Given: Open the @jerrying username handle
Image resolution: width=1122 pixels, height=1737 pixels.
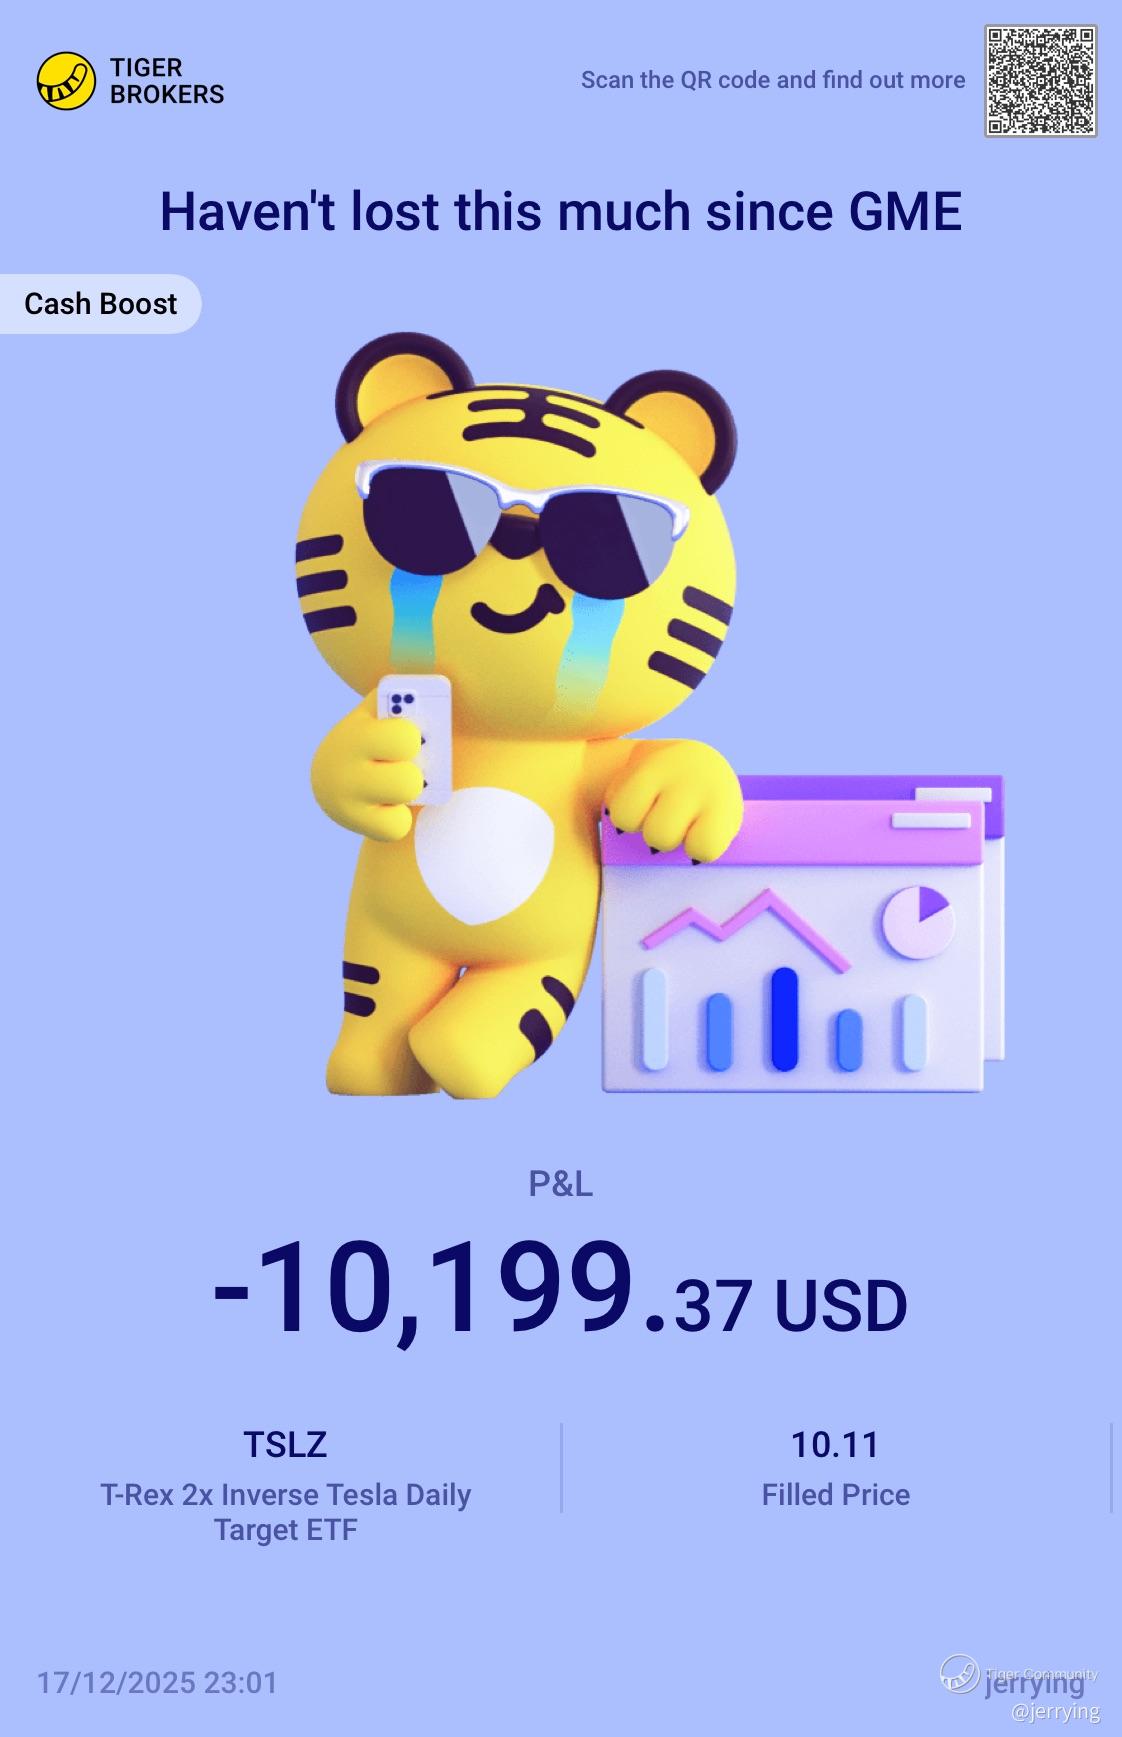Looking at the screenshot, I should 1055,1712.
